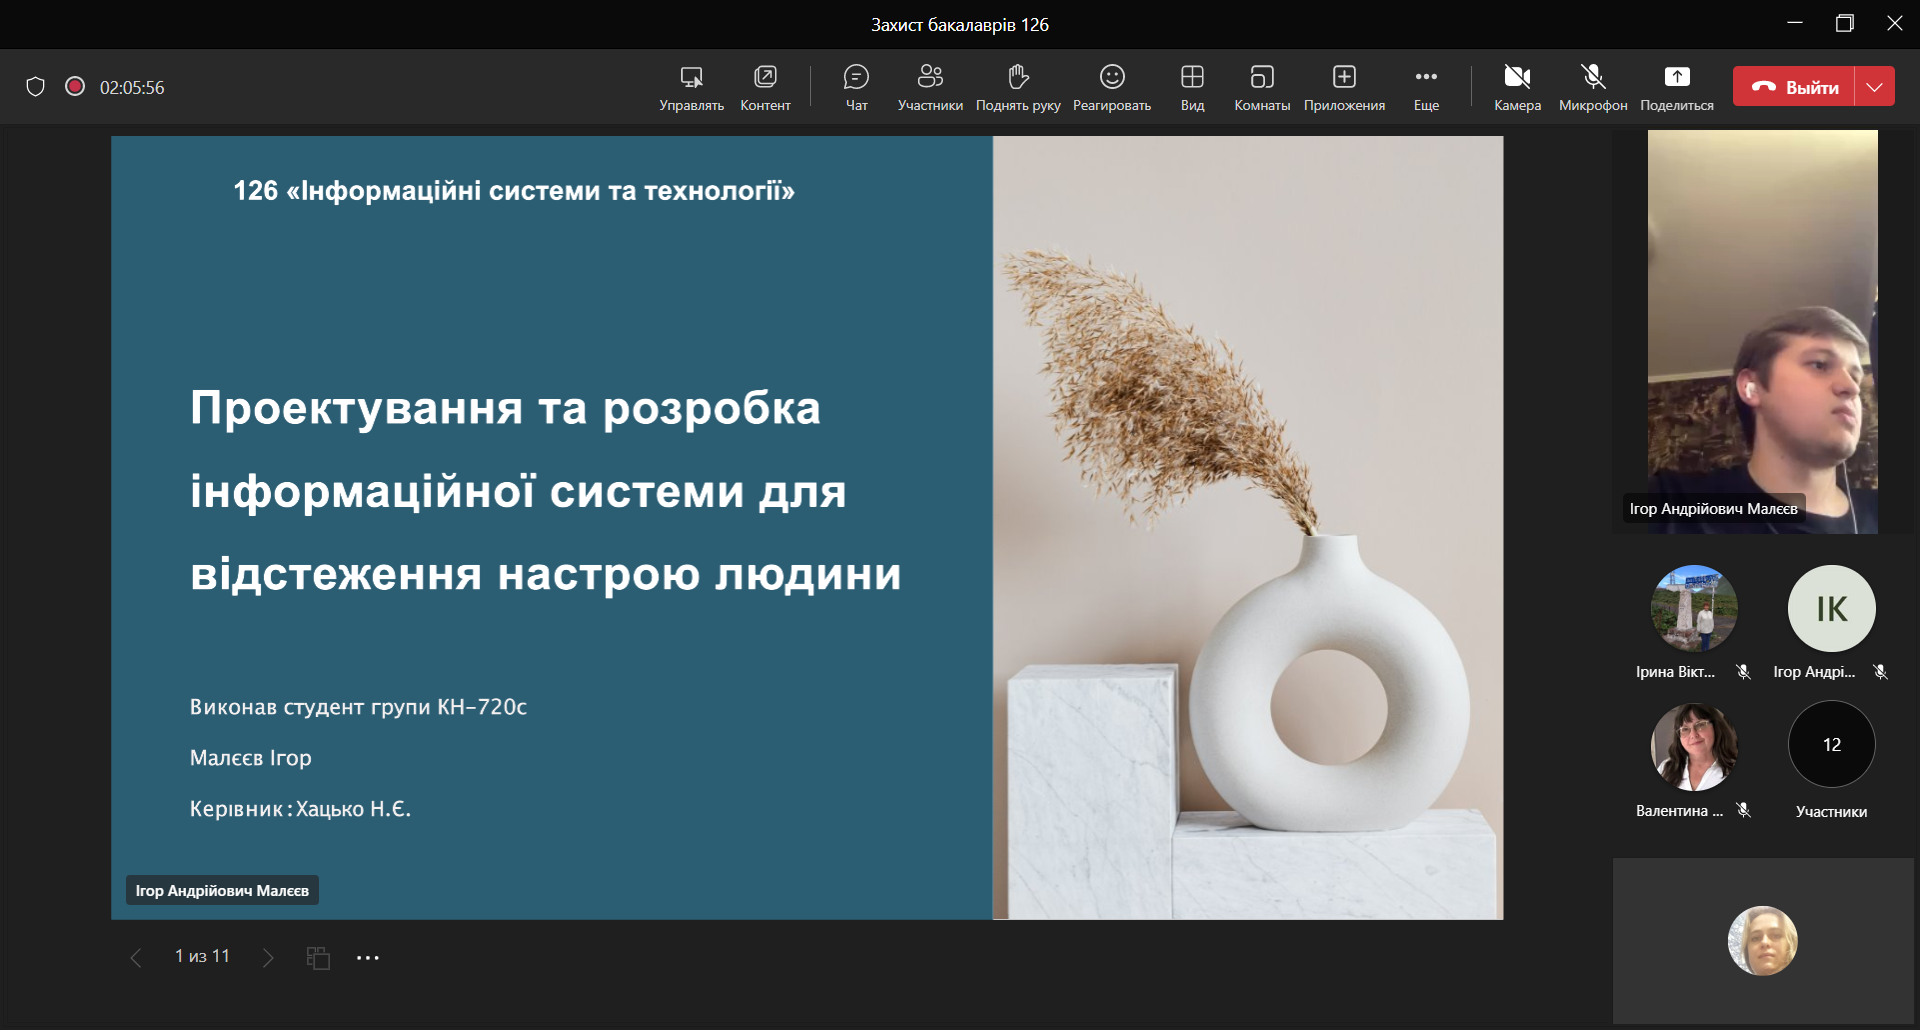1920x1030 pixels.
Task: Open the Apps panel
Action: [x=1344, y=87]
